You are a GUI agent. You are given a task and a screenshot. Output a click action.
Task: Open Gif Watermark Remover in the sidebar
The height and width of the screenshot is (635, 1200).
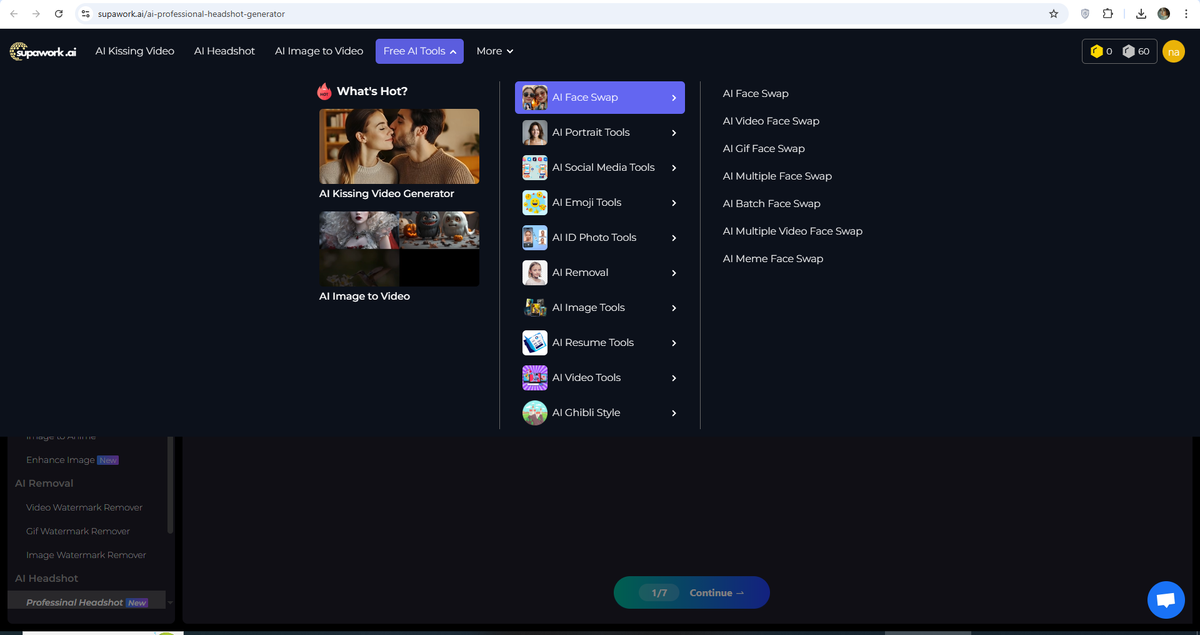(78, 531)
